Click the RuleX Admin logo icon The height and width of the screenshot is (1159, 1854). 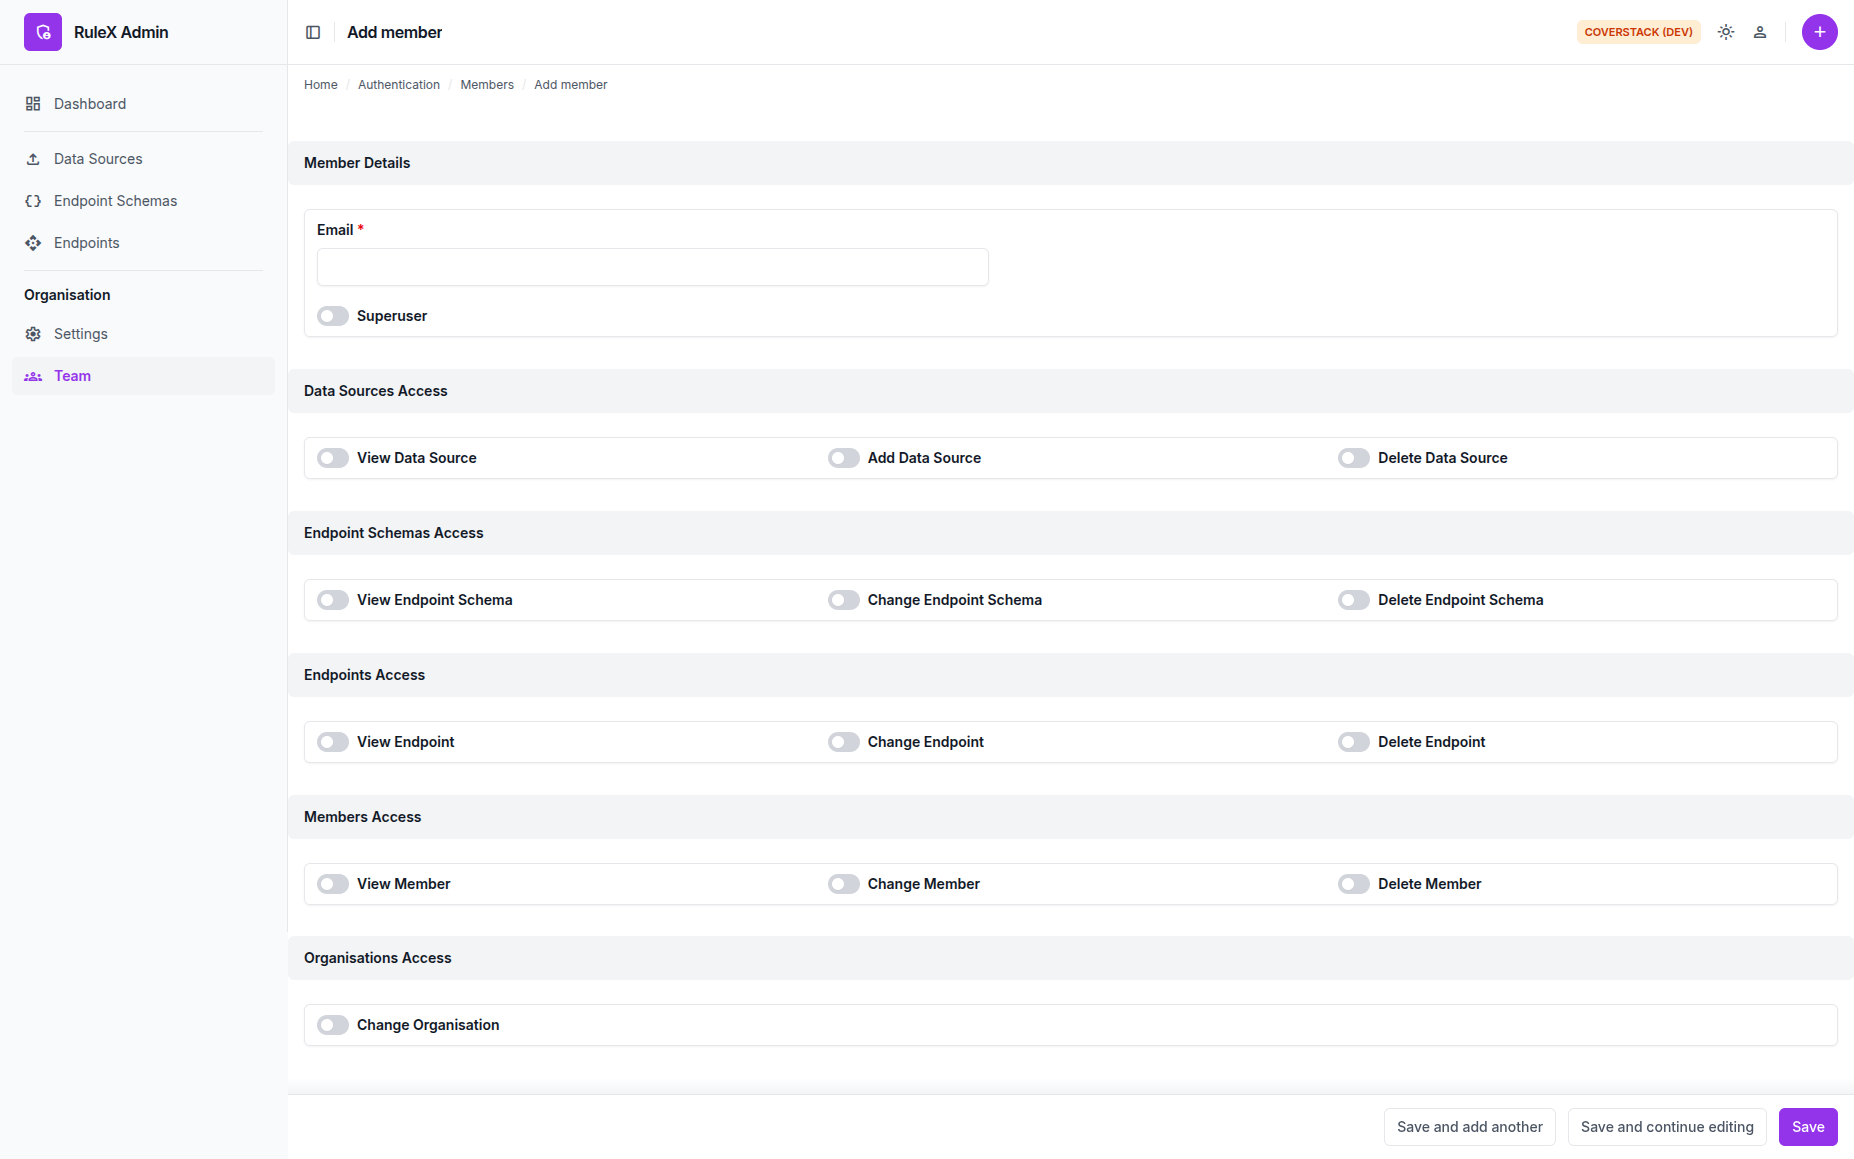pos(43,32)
